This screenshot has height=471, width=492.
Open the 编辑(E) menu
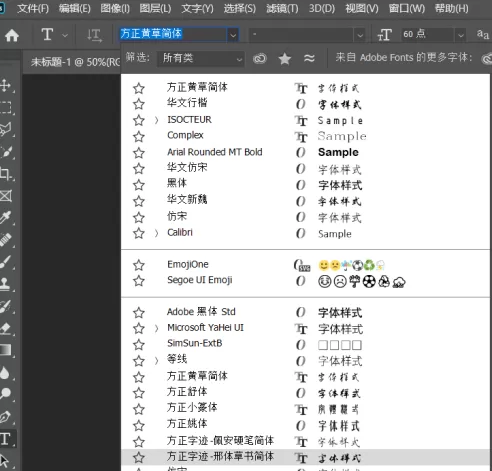point(75,8)
